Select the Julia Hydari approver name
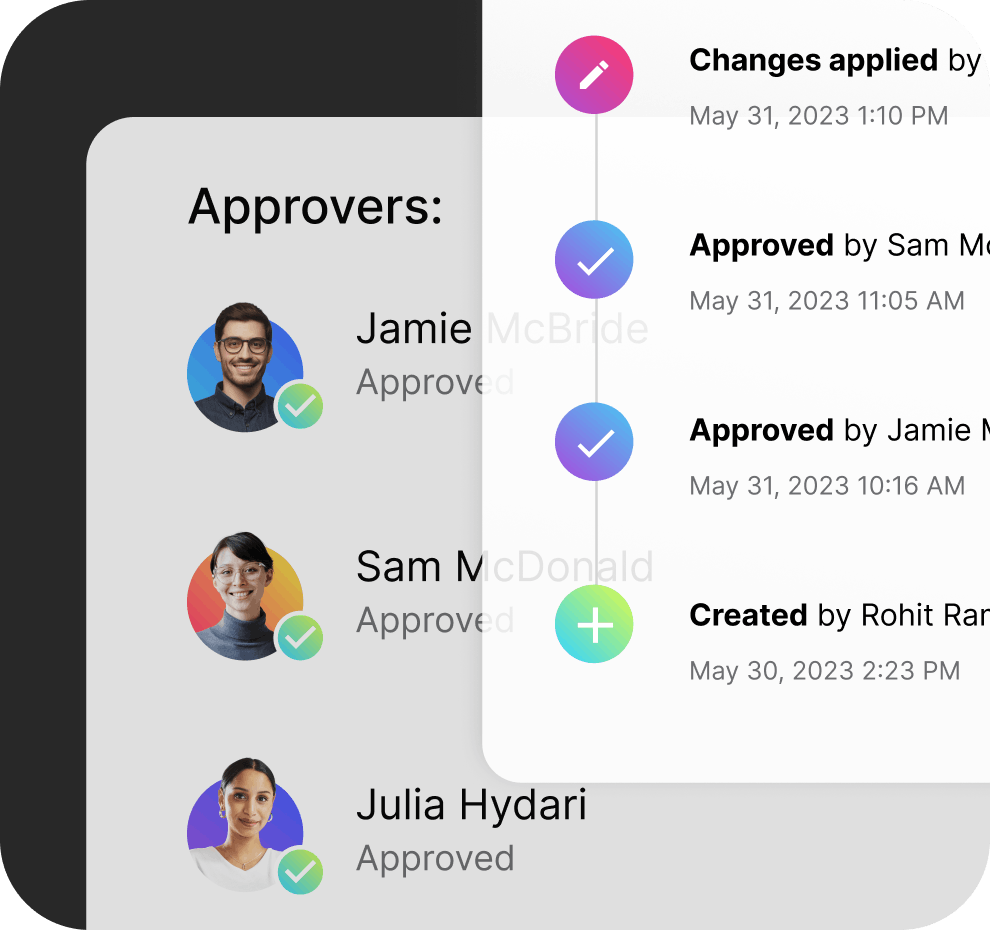This screenshot has width=990, height=930. (x=472, y=805)
